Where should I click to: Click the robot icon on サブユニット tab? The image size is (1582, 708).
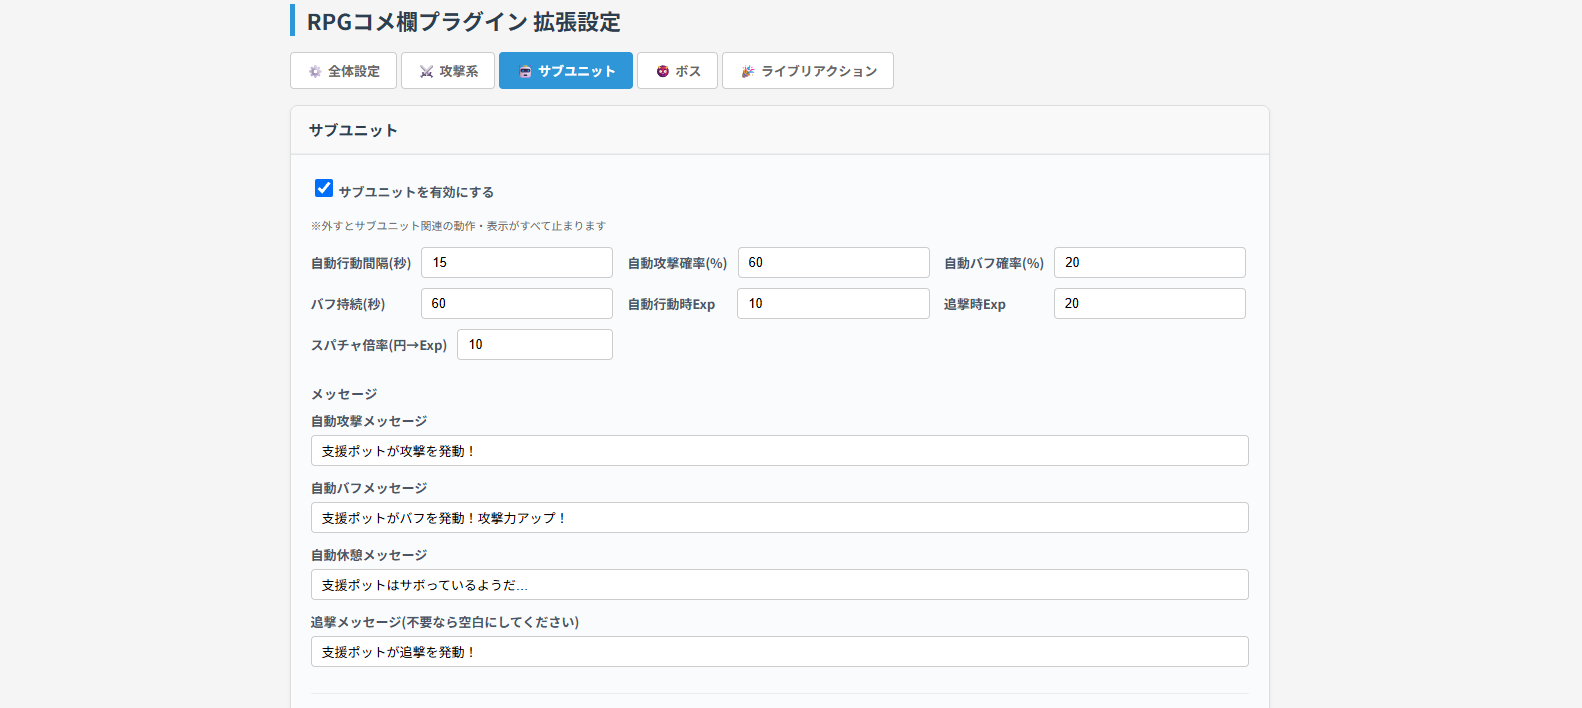(525, 71)
